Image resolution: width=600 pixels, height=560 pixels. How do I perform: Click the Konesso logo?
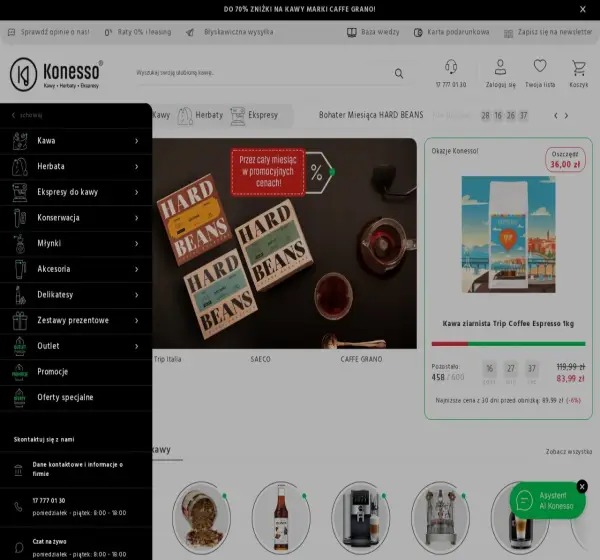tap(56, 75)
